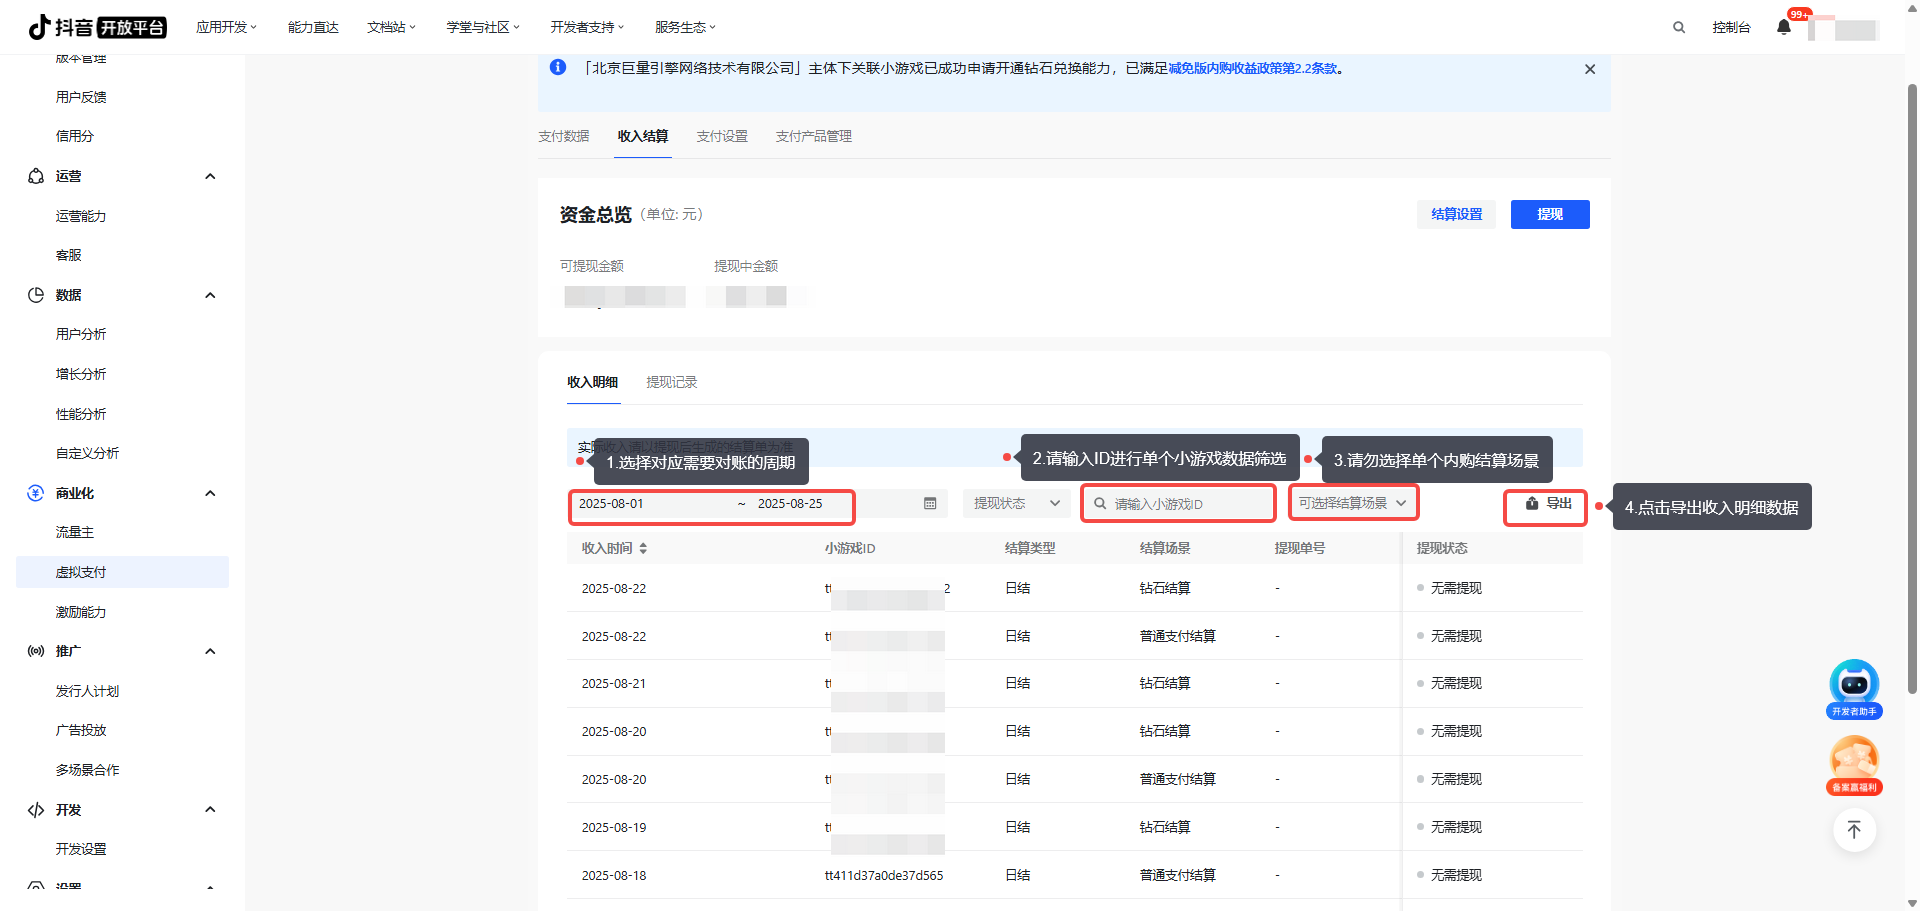Click the blue 提现 button

tap(1549, 214)
